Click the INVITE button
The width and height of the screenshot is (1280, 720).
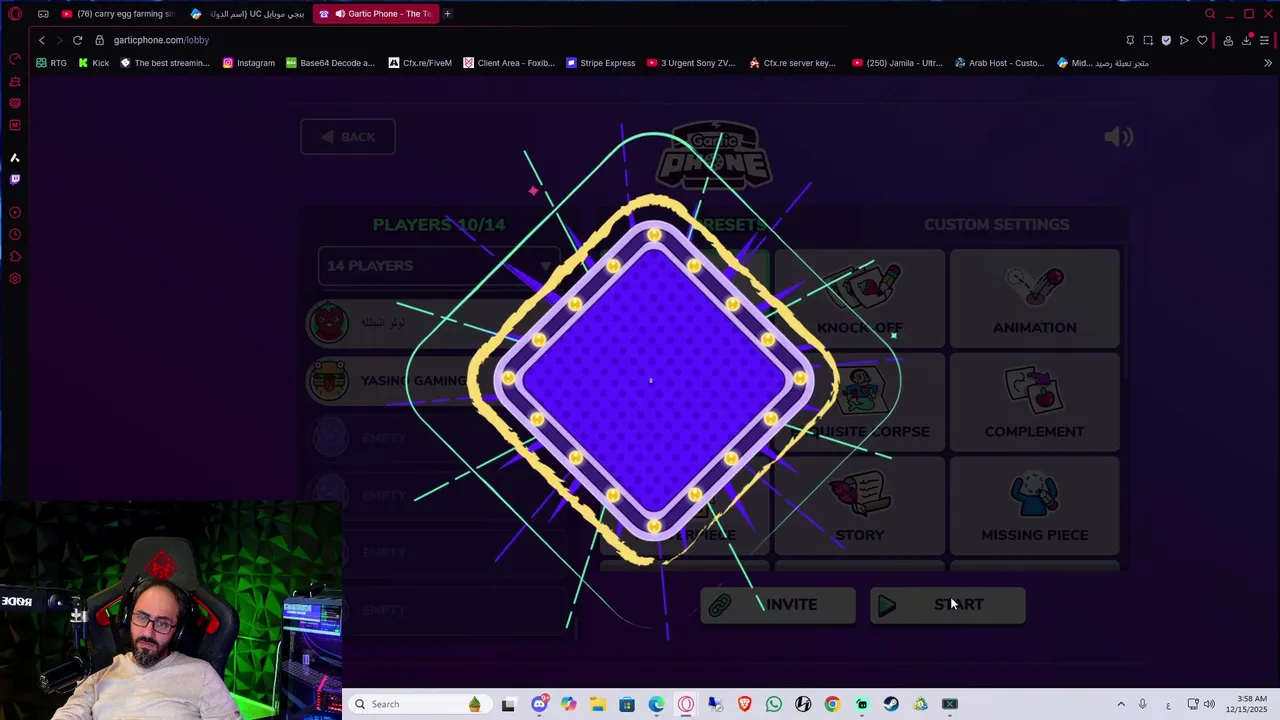(x=778, y=605)
